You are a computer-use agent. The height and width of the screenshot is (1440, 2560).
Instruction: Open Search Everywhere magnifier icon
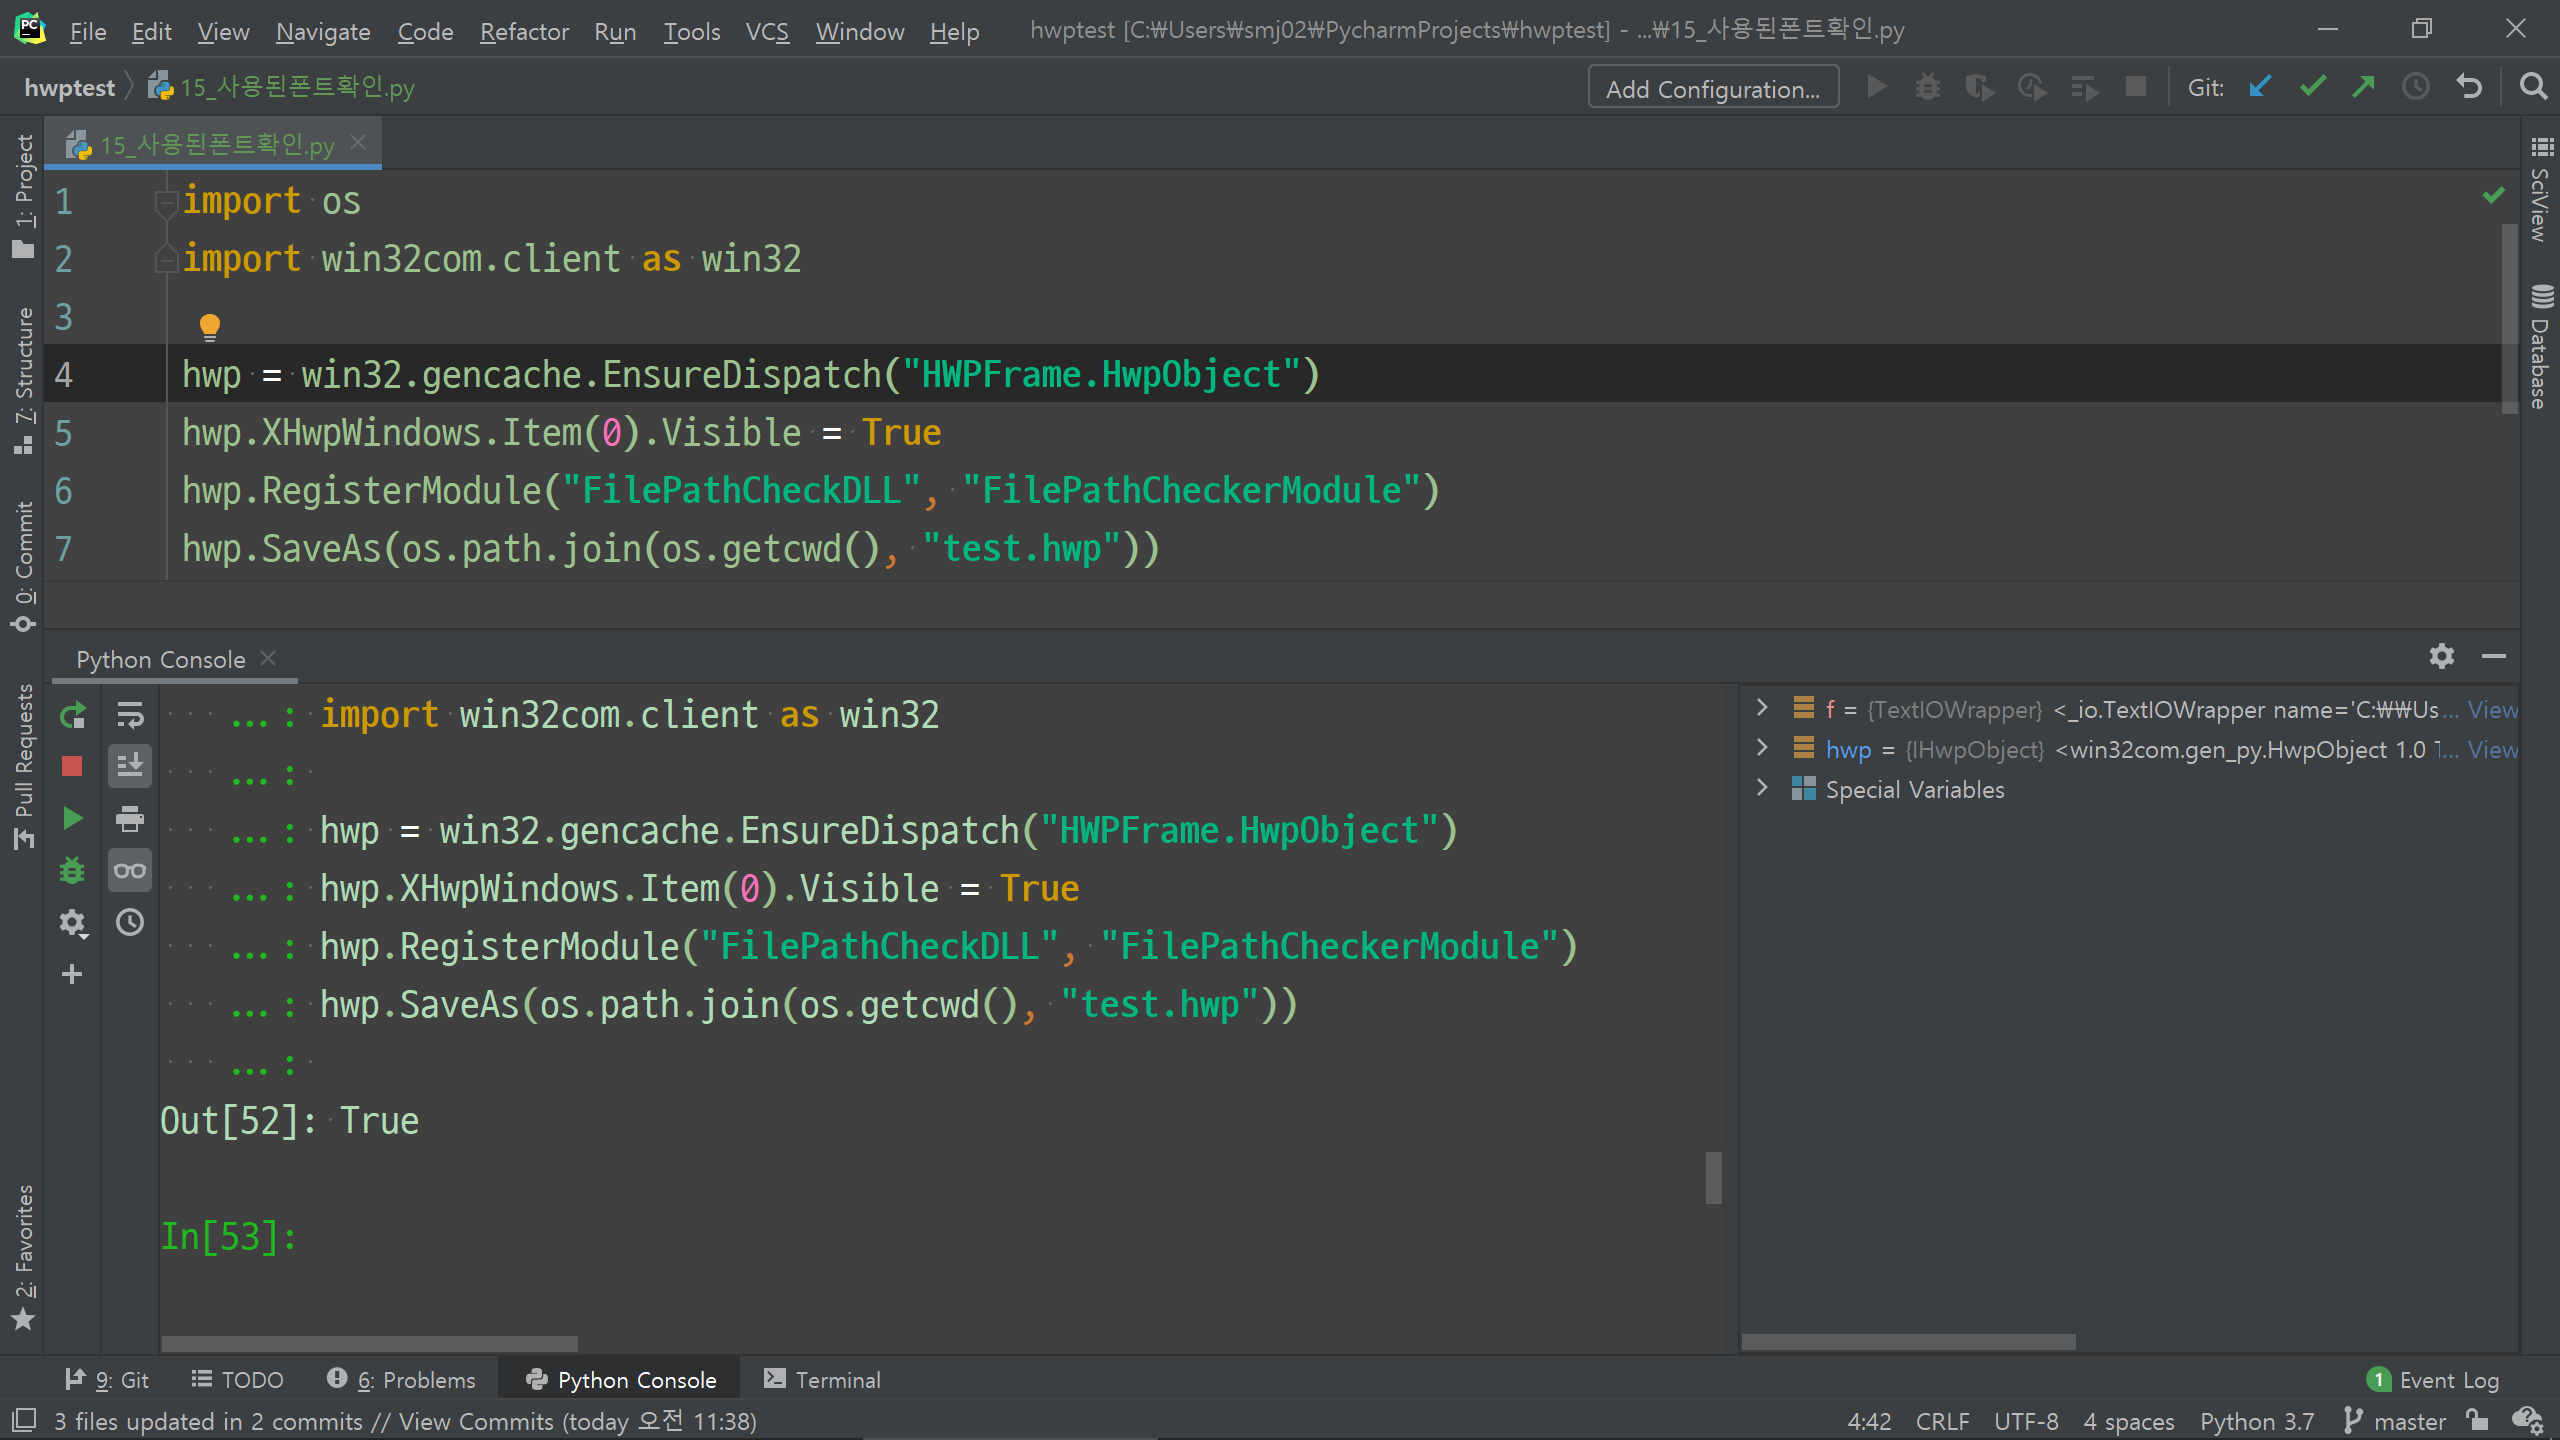[2533, 88]
